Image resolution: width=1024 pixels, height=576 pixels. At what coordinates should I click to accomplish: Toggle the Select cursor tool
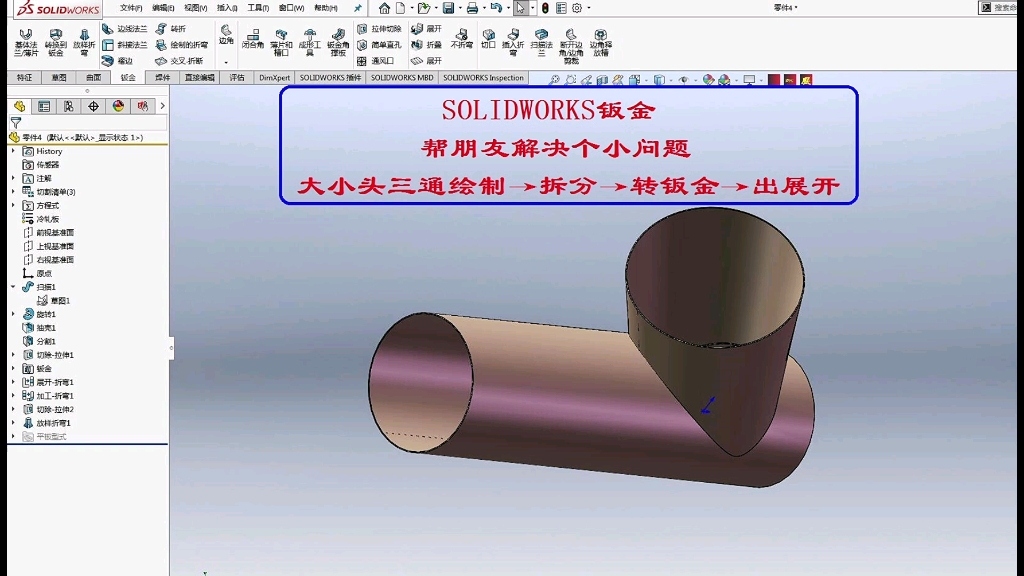(x=520, y=8)
